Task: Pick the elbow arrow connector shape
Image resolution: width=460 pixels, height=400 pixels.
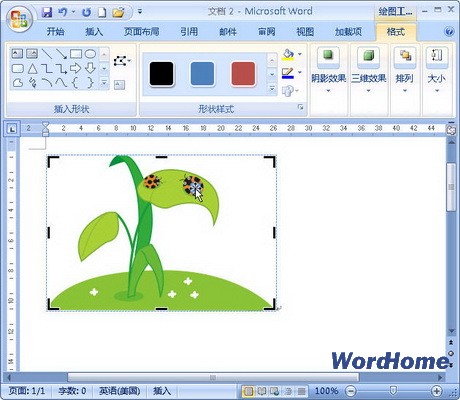Action: coord(61,69)
